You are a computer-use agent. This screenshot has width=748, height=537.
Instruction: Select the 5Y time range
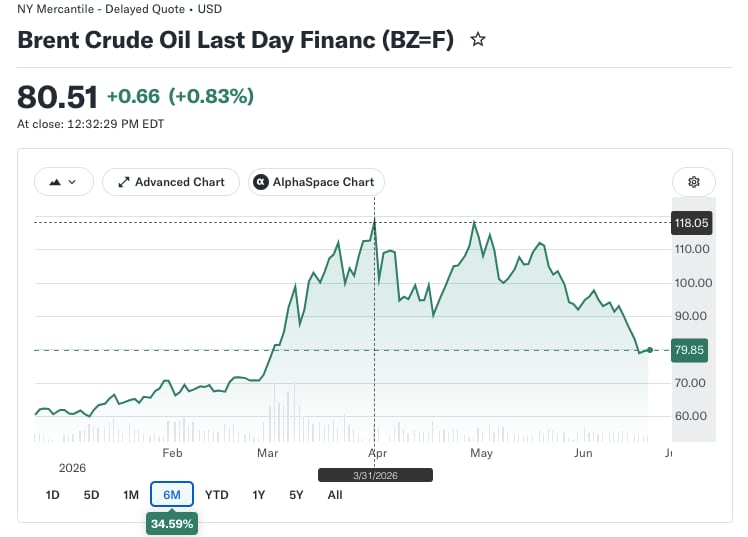(x=296, y=495)
